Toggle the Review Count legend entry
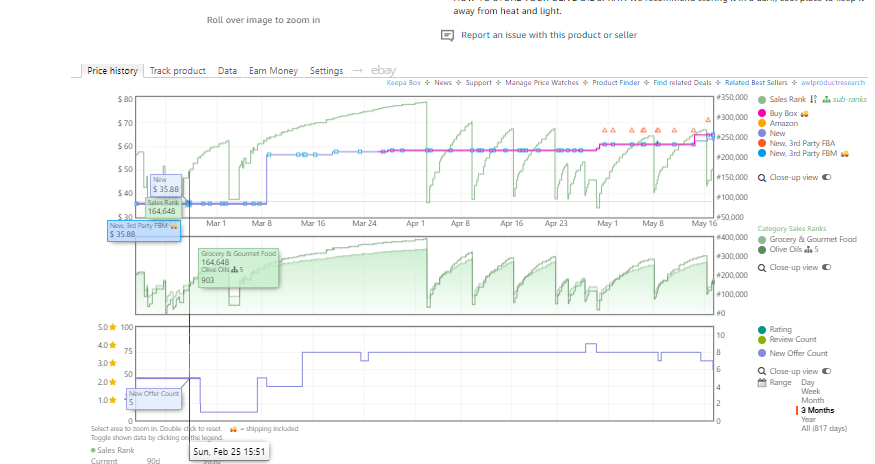The width and height of the screenshot is (875, 464). 787,339
